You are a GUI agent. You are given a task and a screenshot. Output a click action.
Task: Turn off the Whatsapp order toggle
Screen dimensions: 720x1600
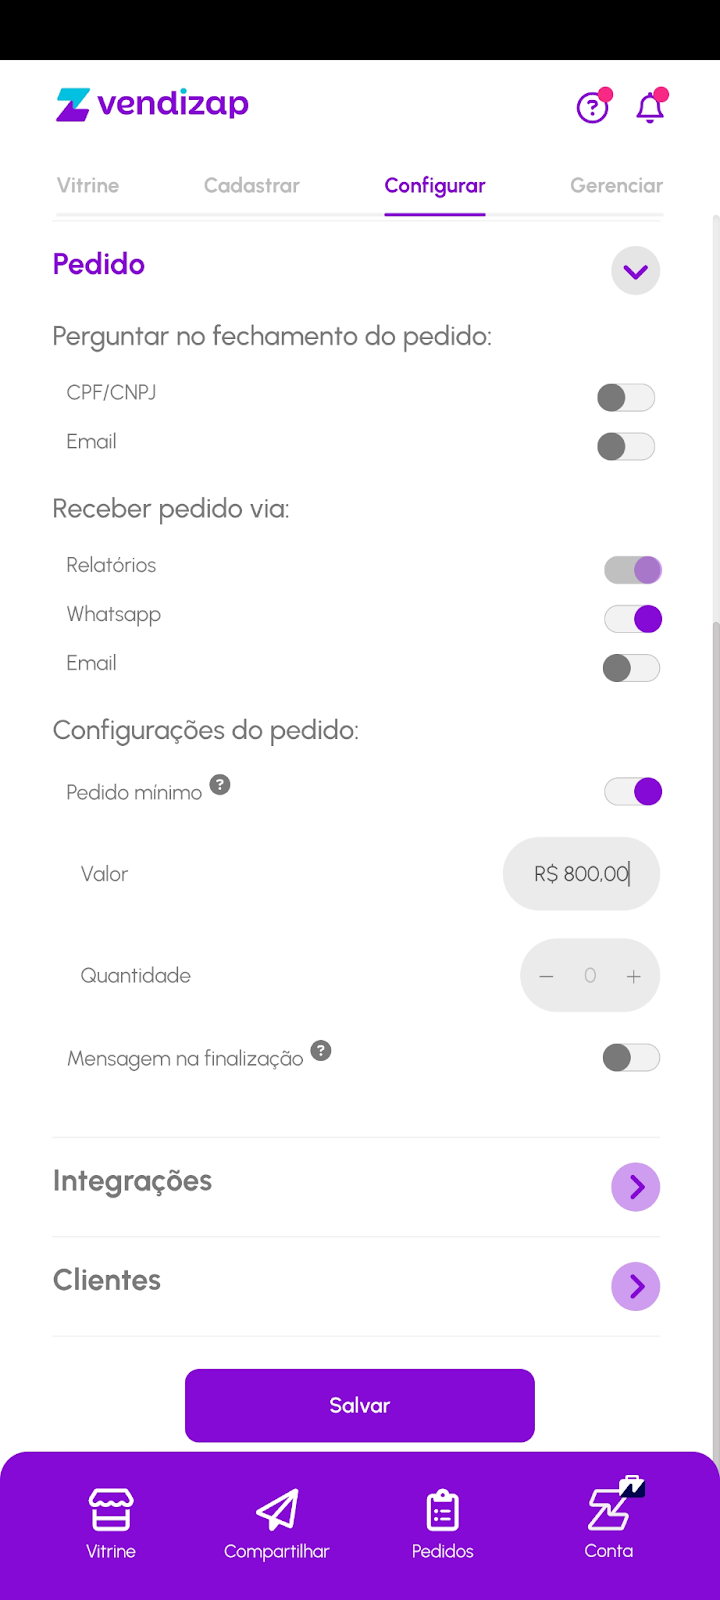coord(633,619)
